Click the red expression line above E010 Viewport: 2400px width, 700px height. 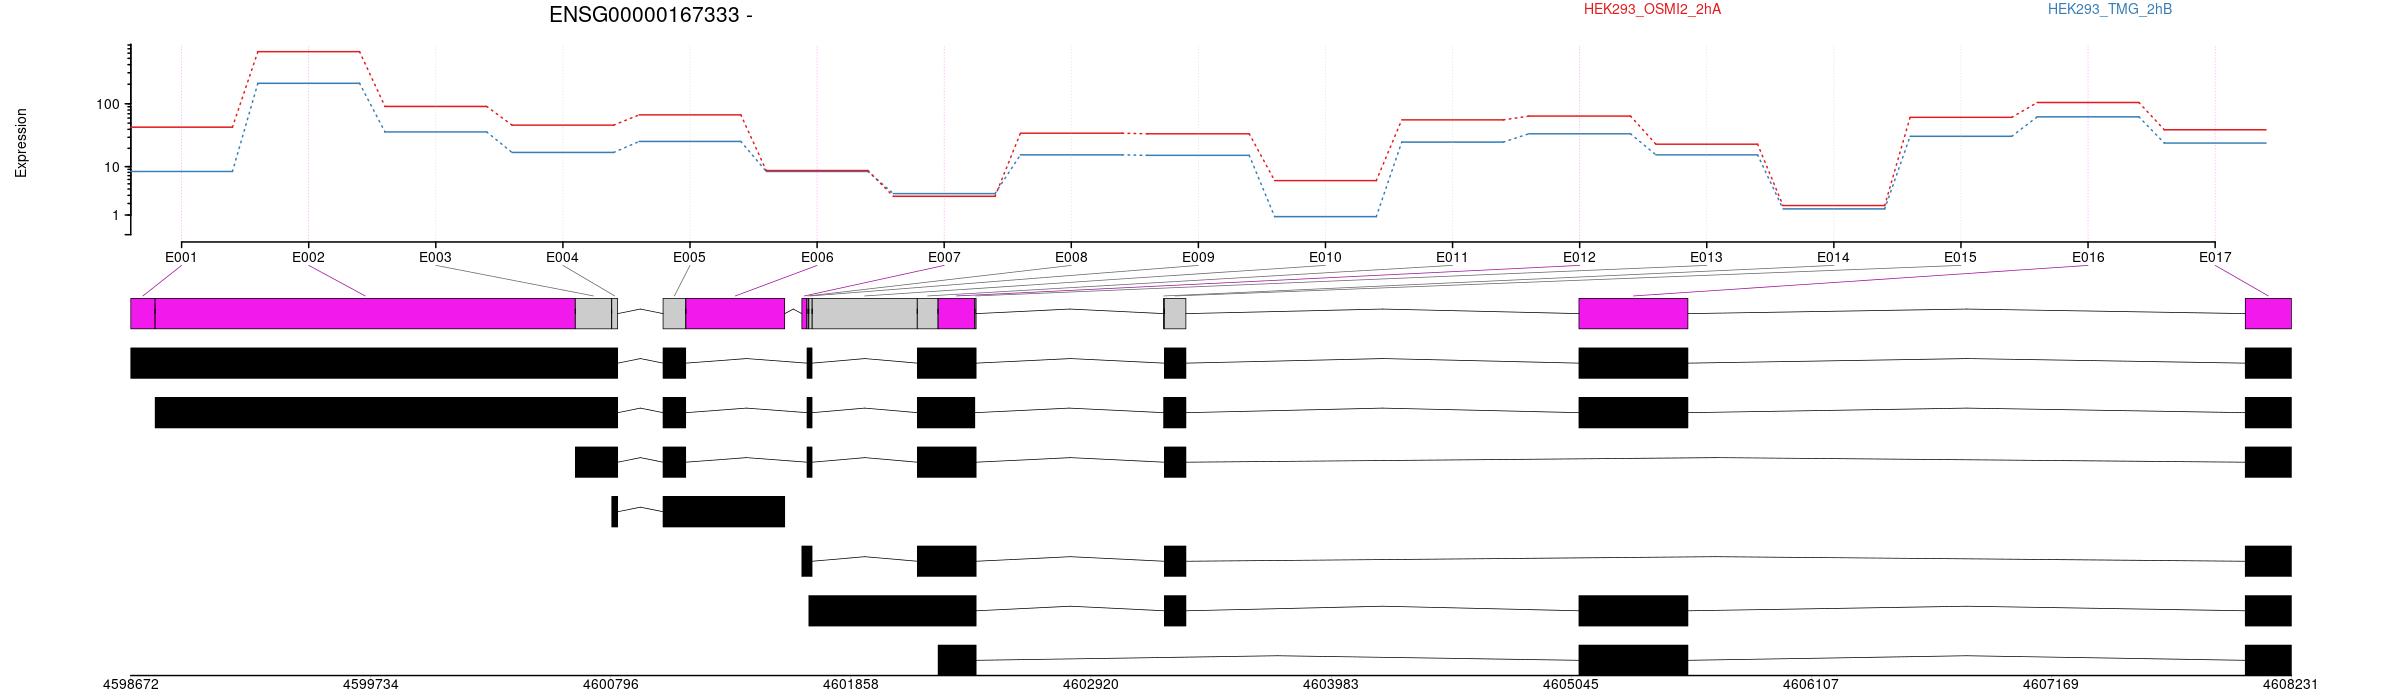[x=1325, y=180]
